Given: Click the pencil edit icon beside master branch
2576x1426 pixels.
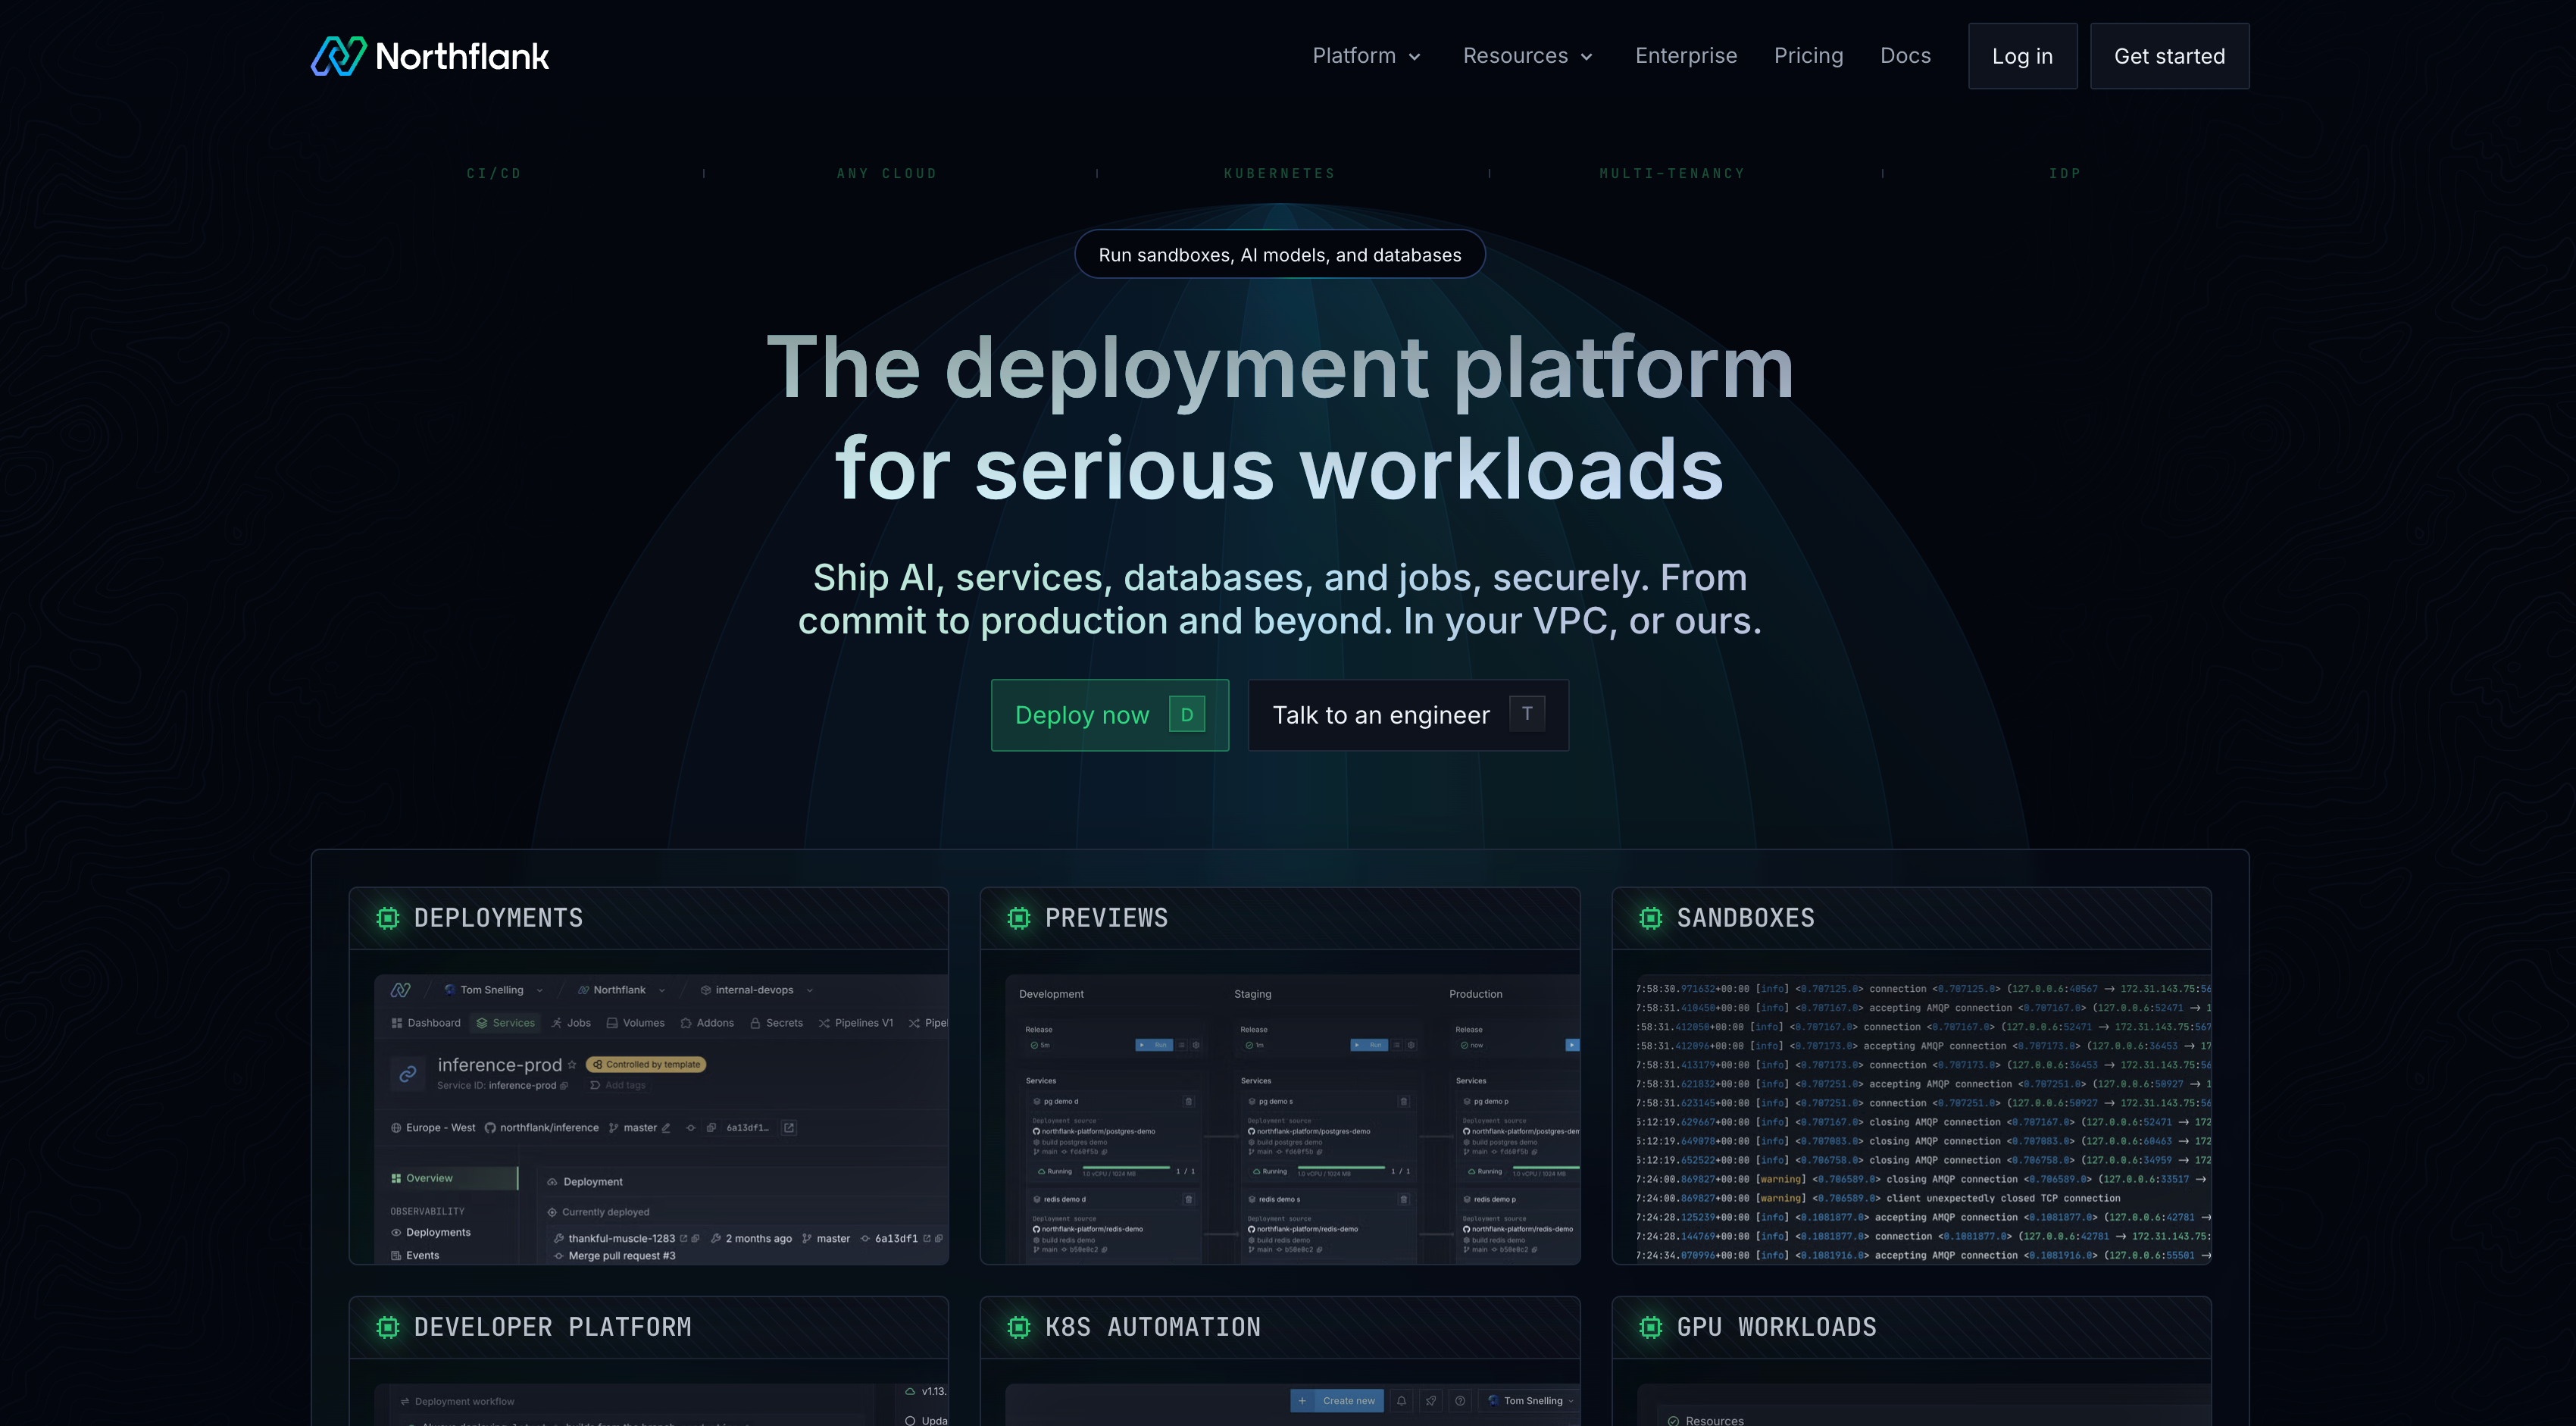Looking at the screenshot, I should click(x=666, y=1128).
